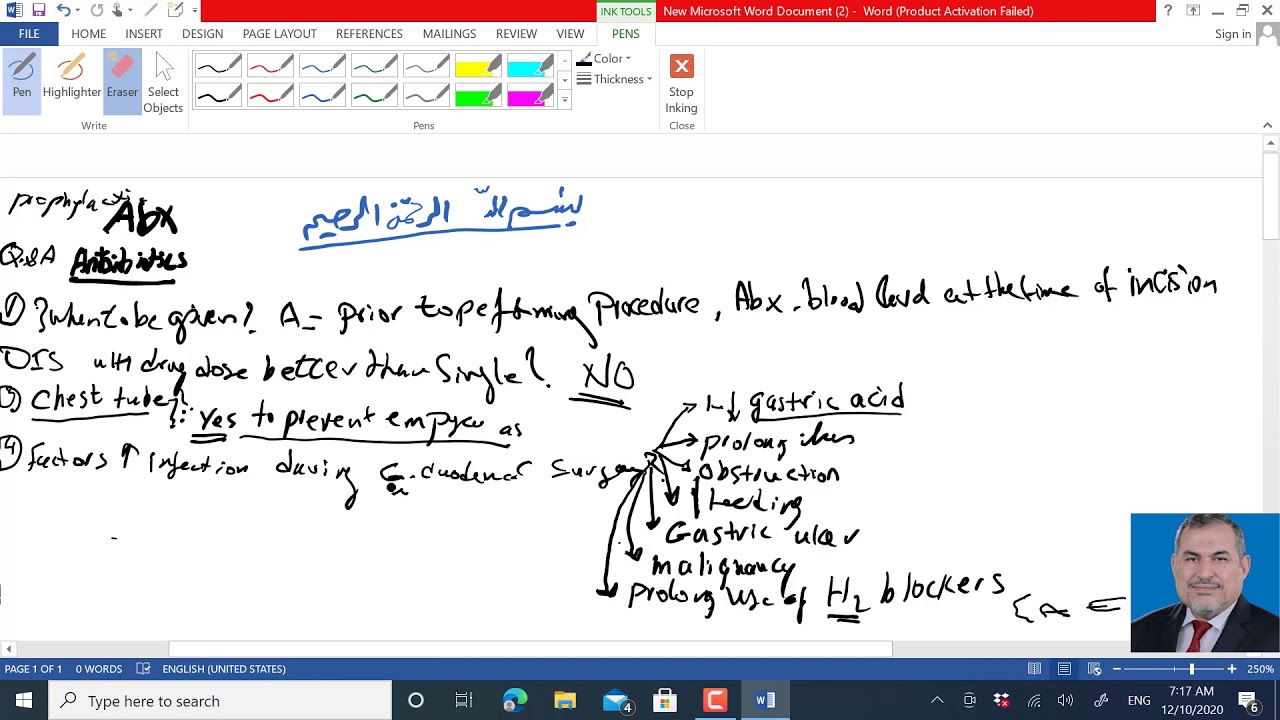
Task: Open the FILE tab
Action: click(29, 34)
